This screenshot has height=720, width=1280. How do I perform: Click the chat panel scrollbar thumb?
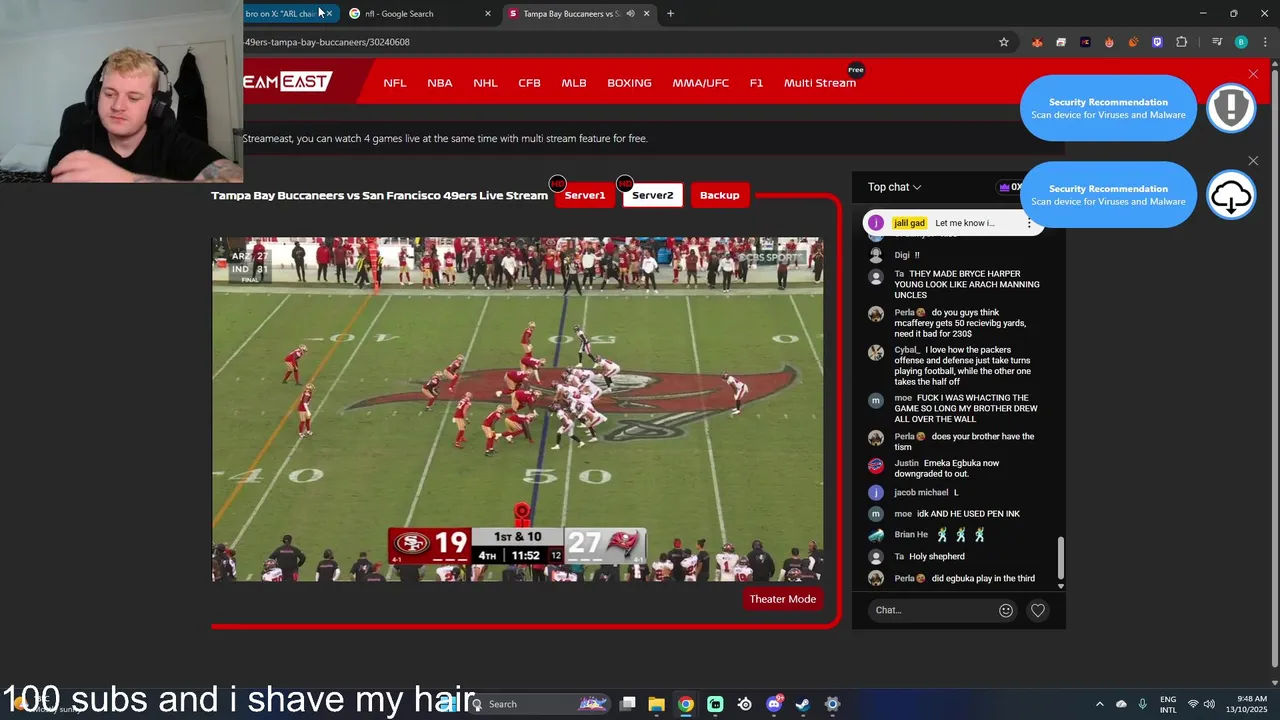[1061, 557]
